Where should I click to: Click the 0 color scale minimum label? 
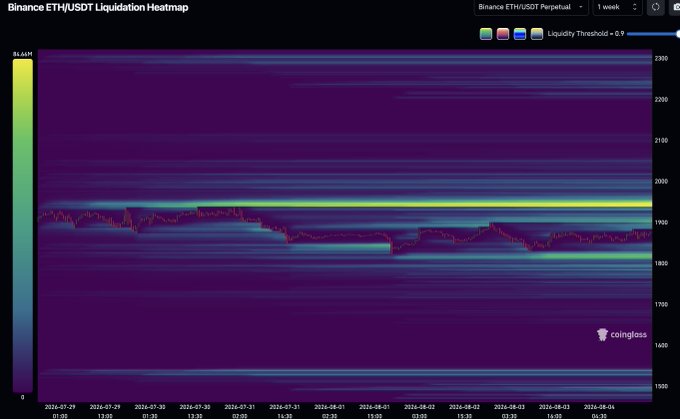pos(23,397)
